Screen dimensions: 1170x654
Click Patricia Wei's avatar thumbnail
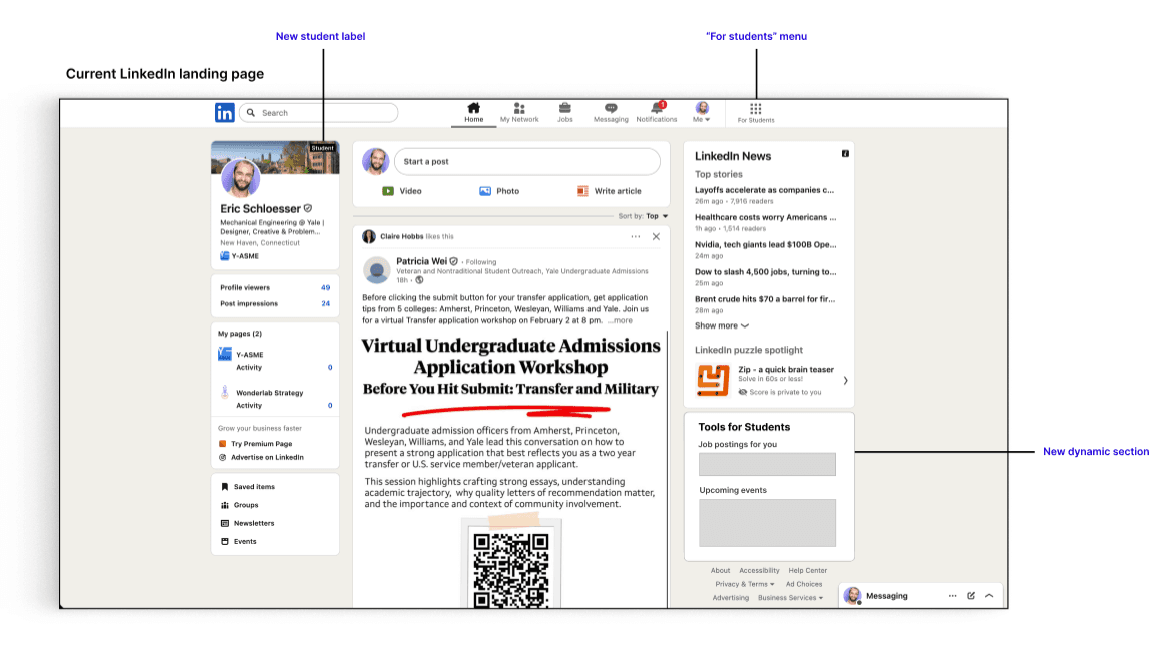pyautogui.click(x=377, y=270)
